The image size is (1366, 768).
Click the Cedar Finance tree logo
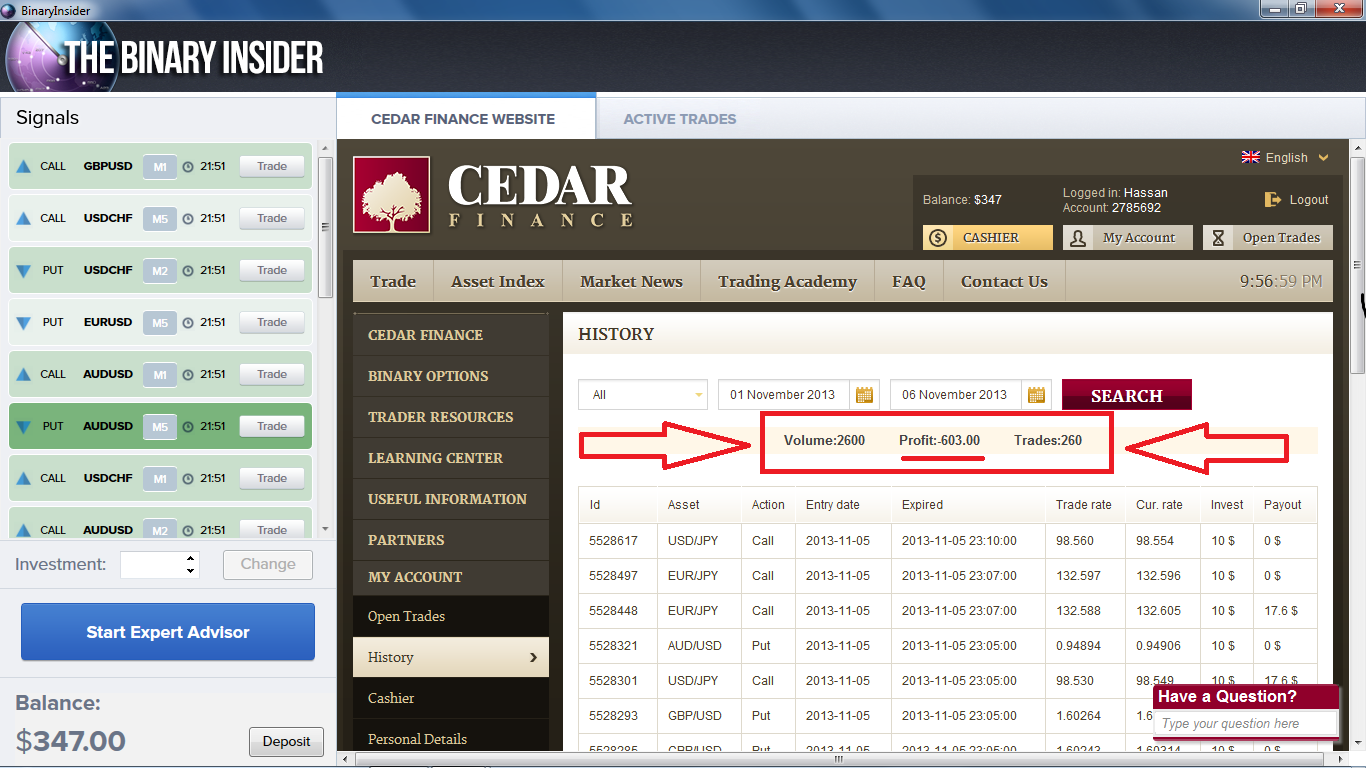pos(391,194)
